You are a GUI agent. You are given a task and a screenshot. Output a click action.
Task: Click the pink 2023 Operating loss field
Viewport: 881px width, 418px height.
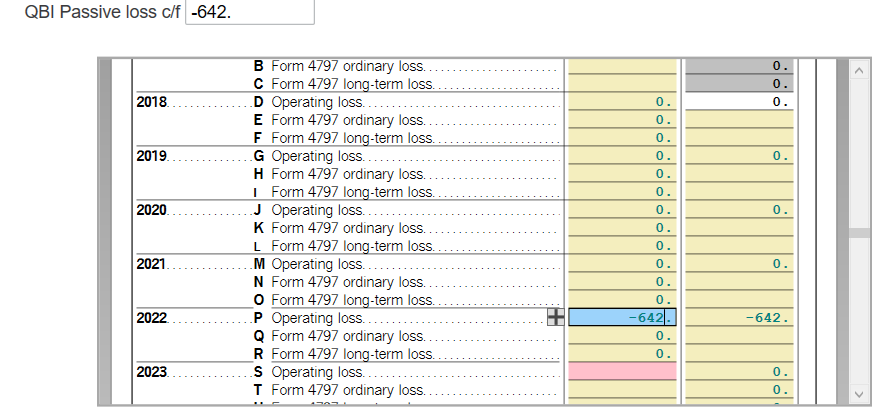622,371
